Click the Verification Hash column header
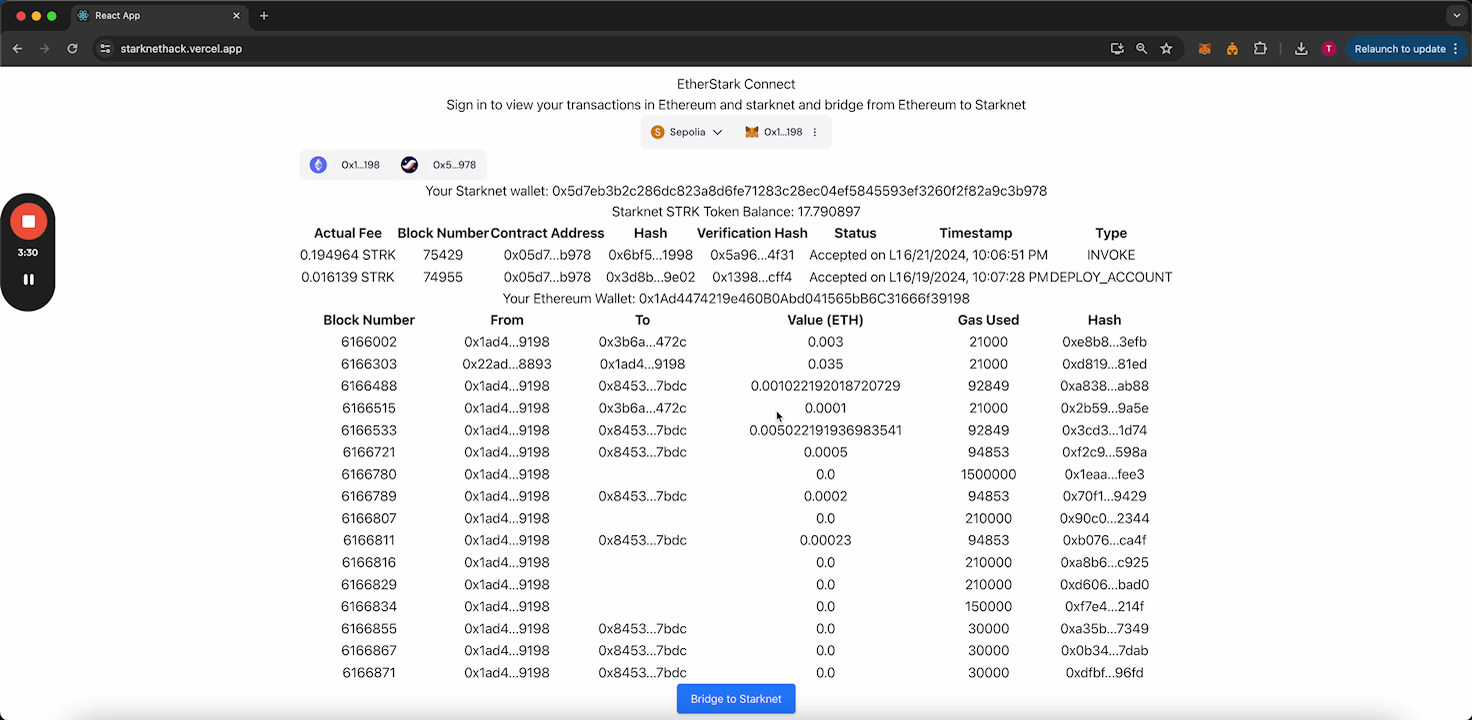Image resolution: width=1472 pixels, height=720 pixels. pyautogui.click(x=752, y=233)
